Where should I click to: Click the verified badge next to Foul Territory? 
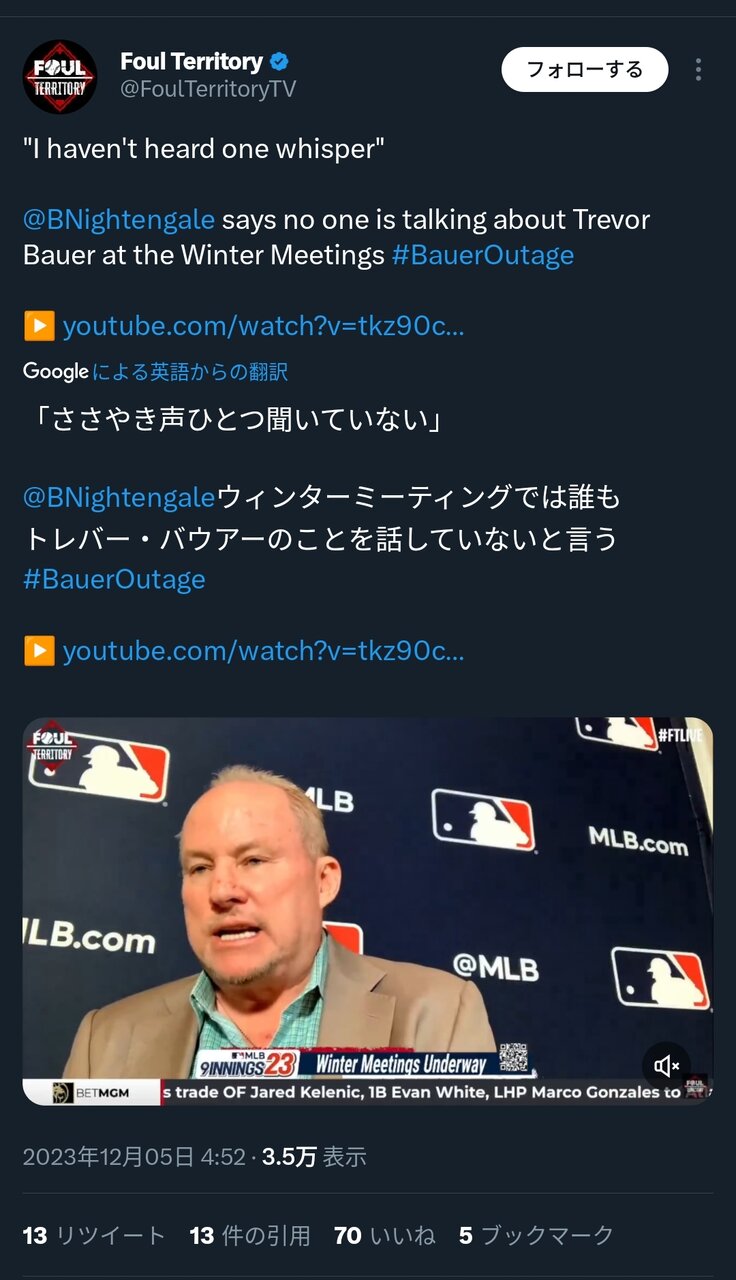[x=282, y=62]
